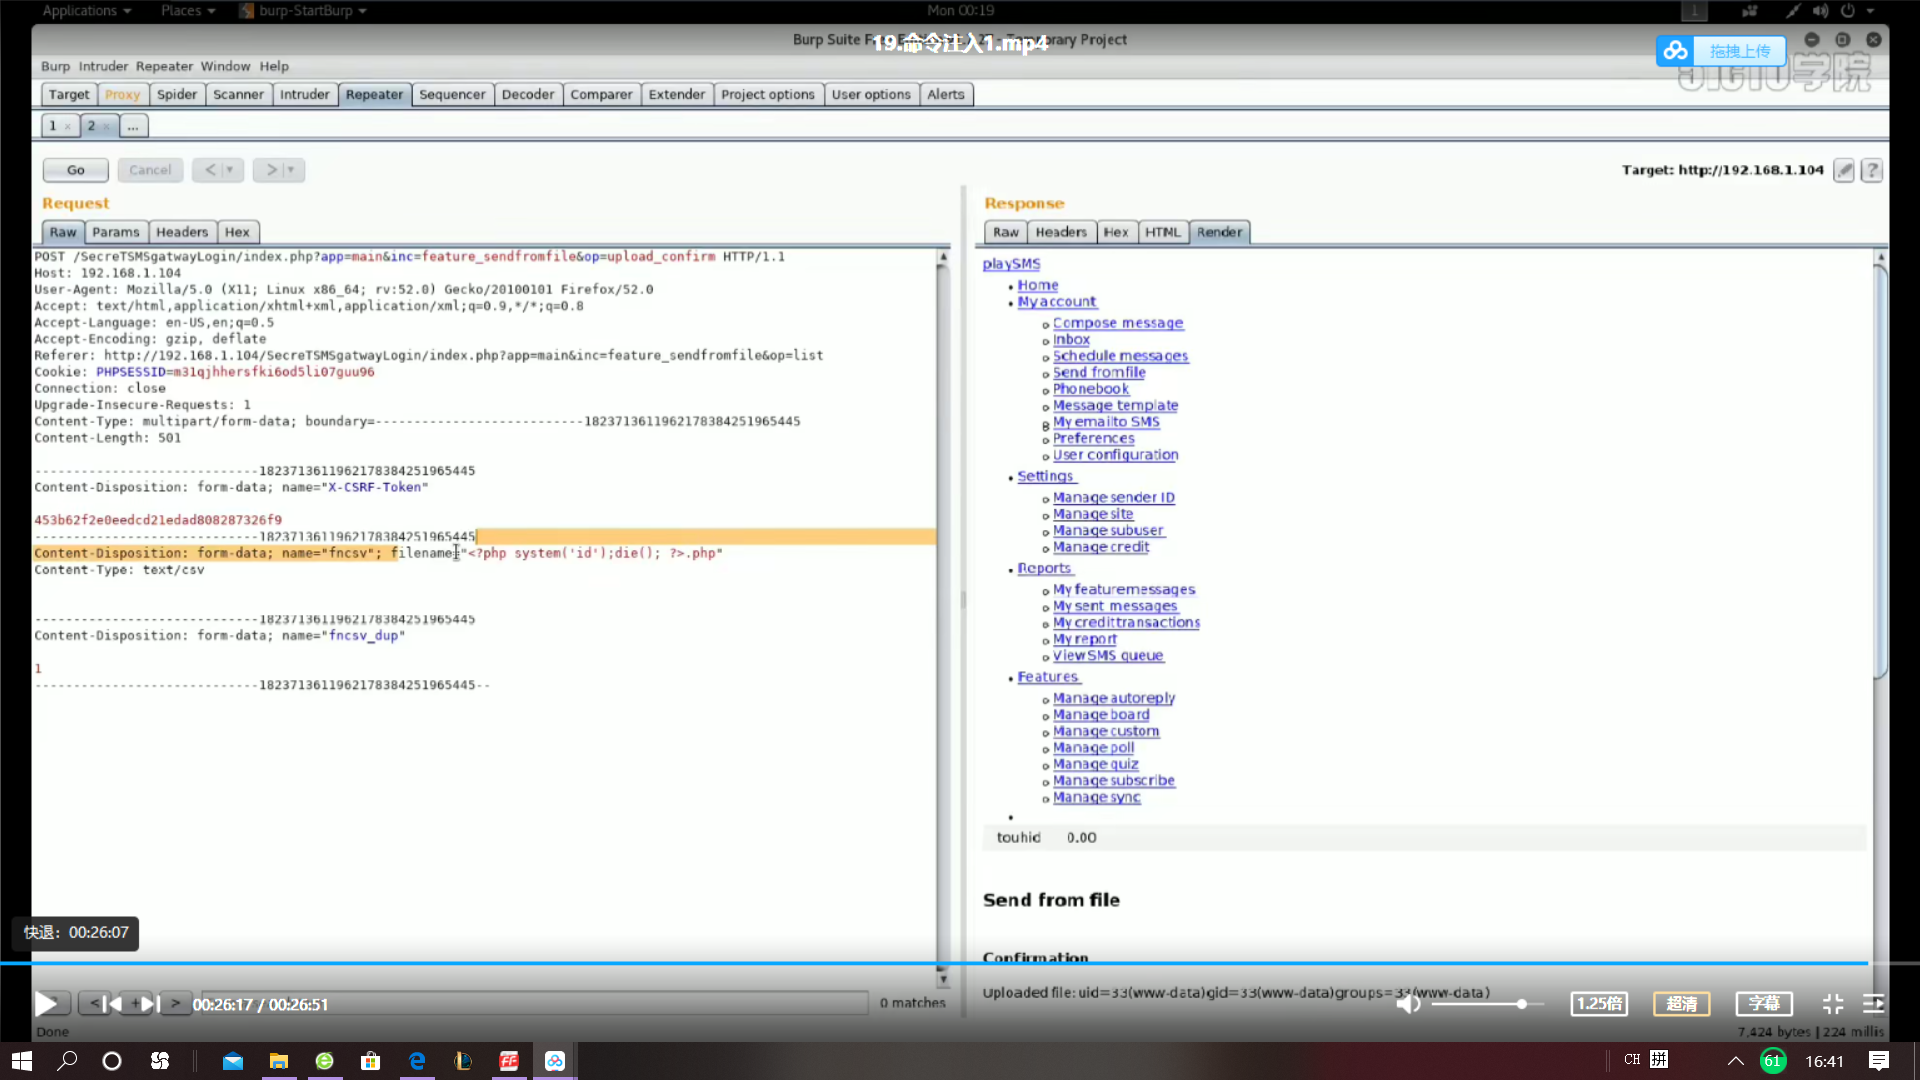This screenshot has height=1080, width=1920.
Task: Show hidden system tray icons
Action: pyautogui.click(x=1735, y=1061)
